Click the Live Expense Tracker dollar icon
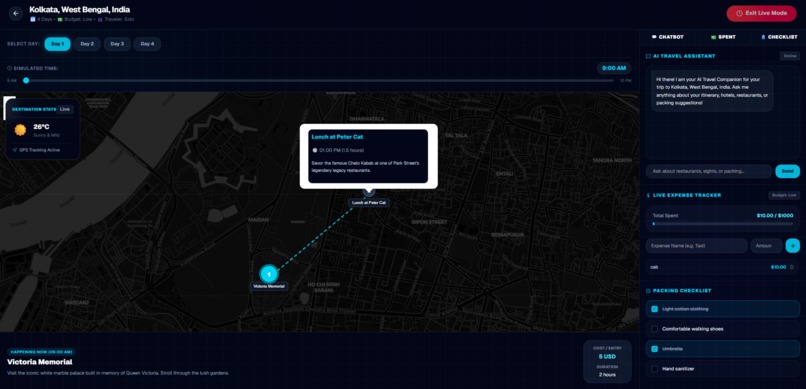This screenshot has width=806, height=389. (648, 195)
